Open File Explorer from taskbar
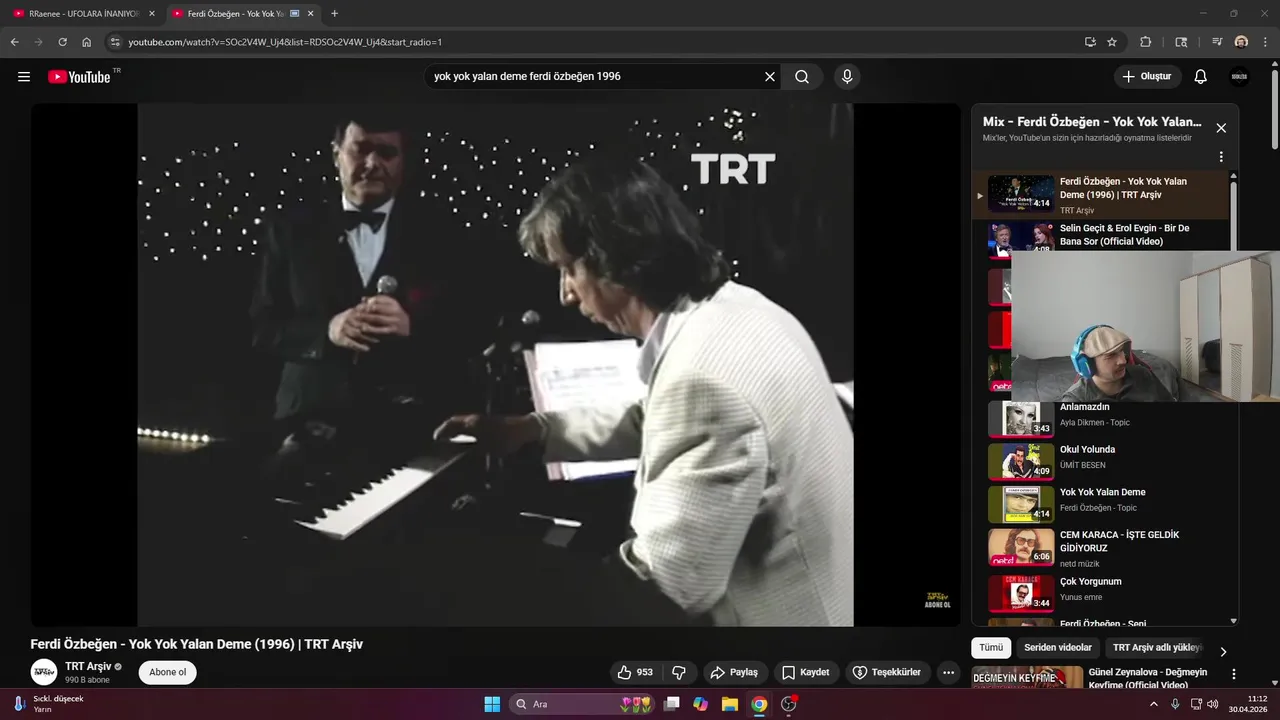1280x720 pixels. (x=730, y=704)
